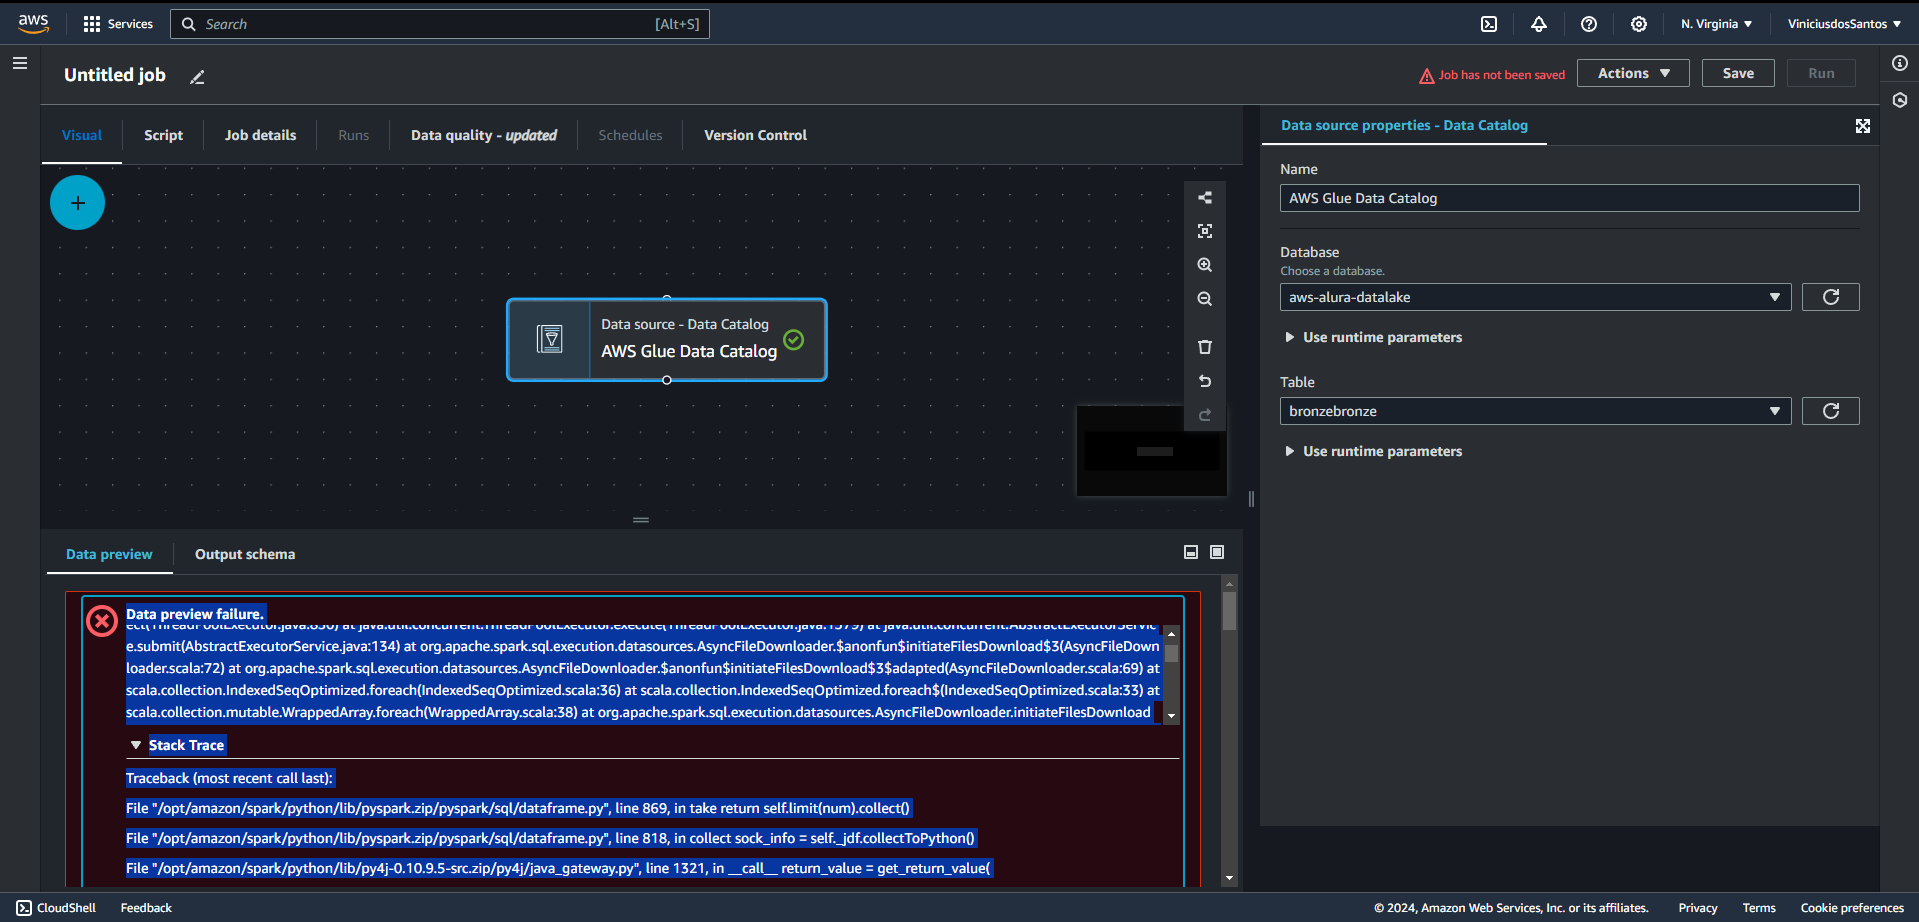Open the Privacy link
Image resolution: width=1919 pixels, height=922 pixels.
pyautogui.click(x=1698, y=908)
